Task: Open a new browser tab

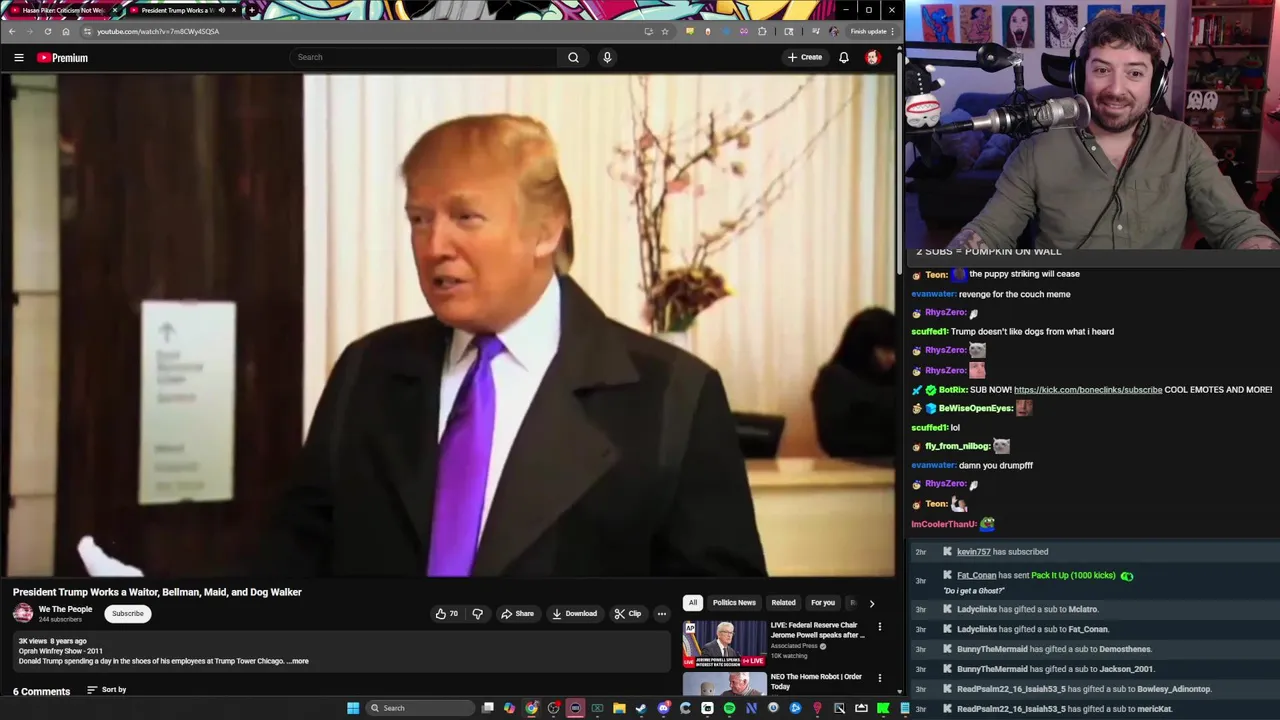Action: pos(251,10)
